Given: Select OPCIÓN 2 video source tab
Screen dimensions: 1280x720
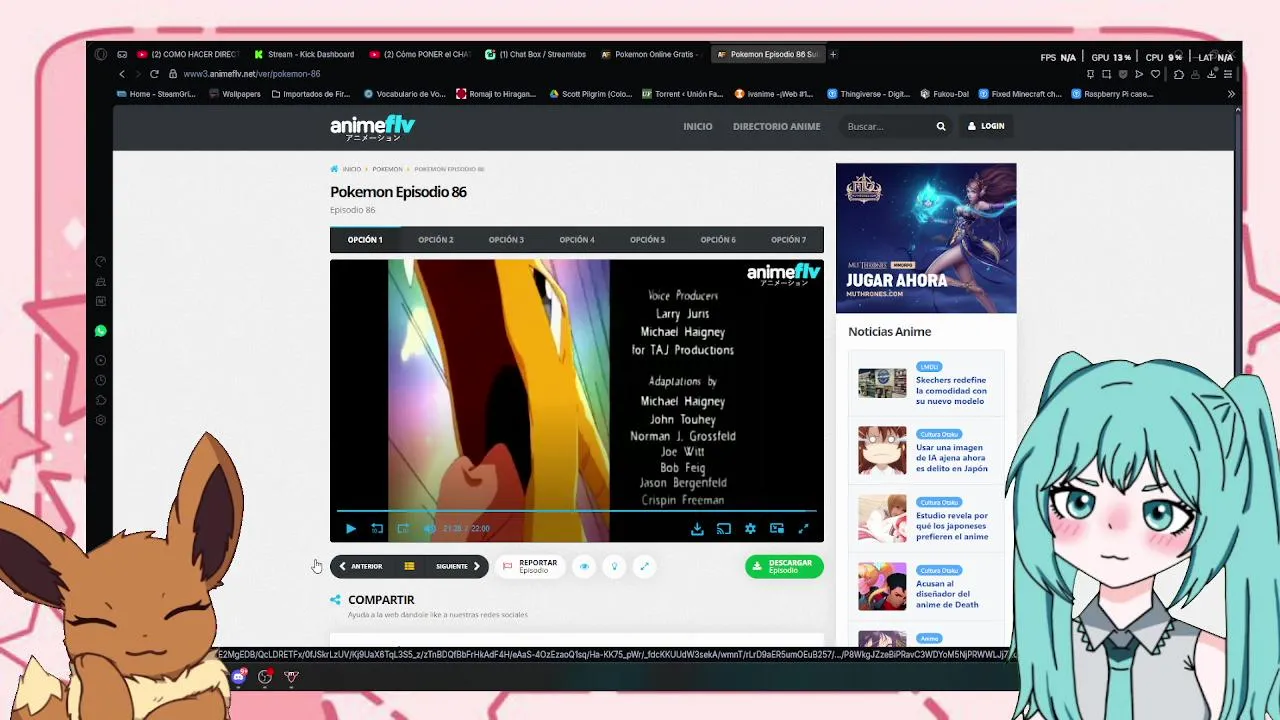Looking at the screenshot, I should (436, 240).
